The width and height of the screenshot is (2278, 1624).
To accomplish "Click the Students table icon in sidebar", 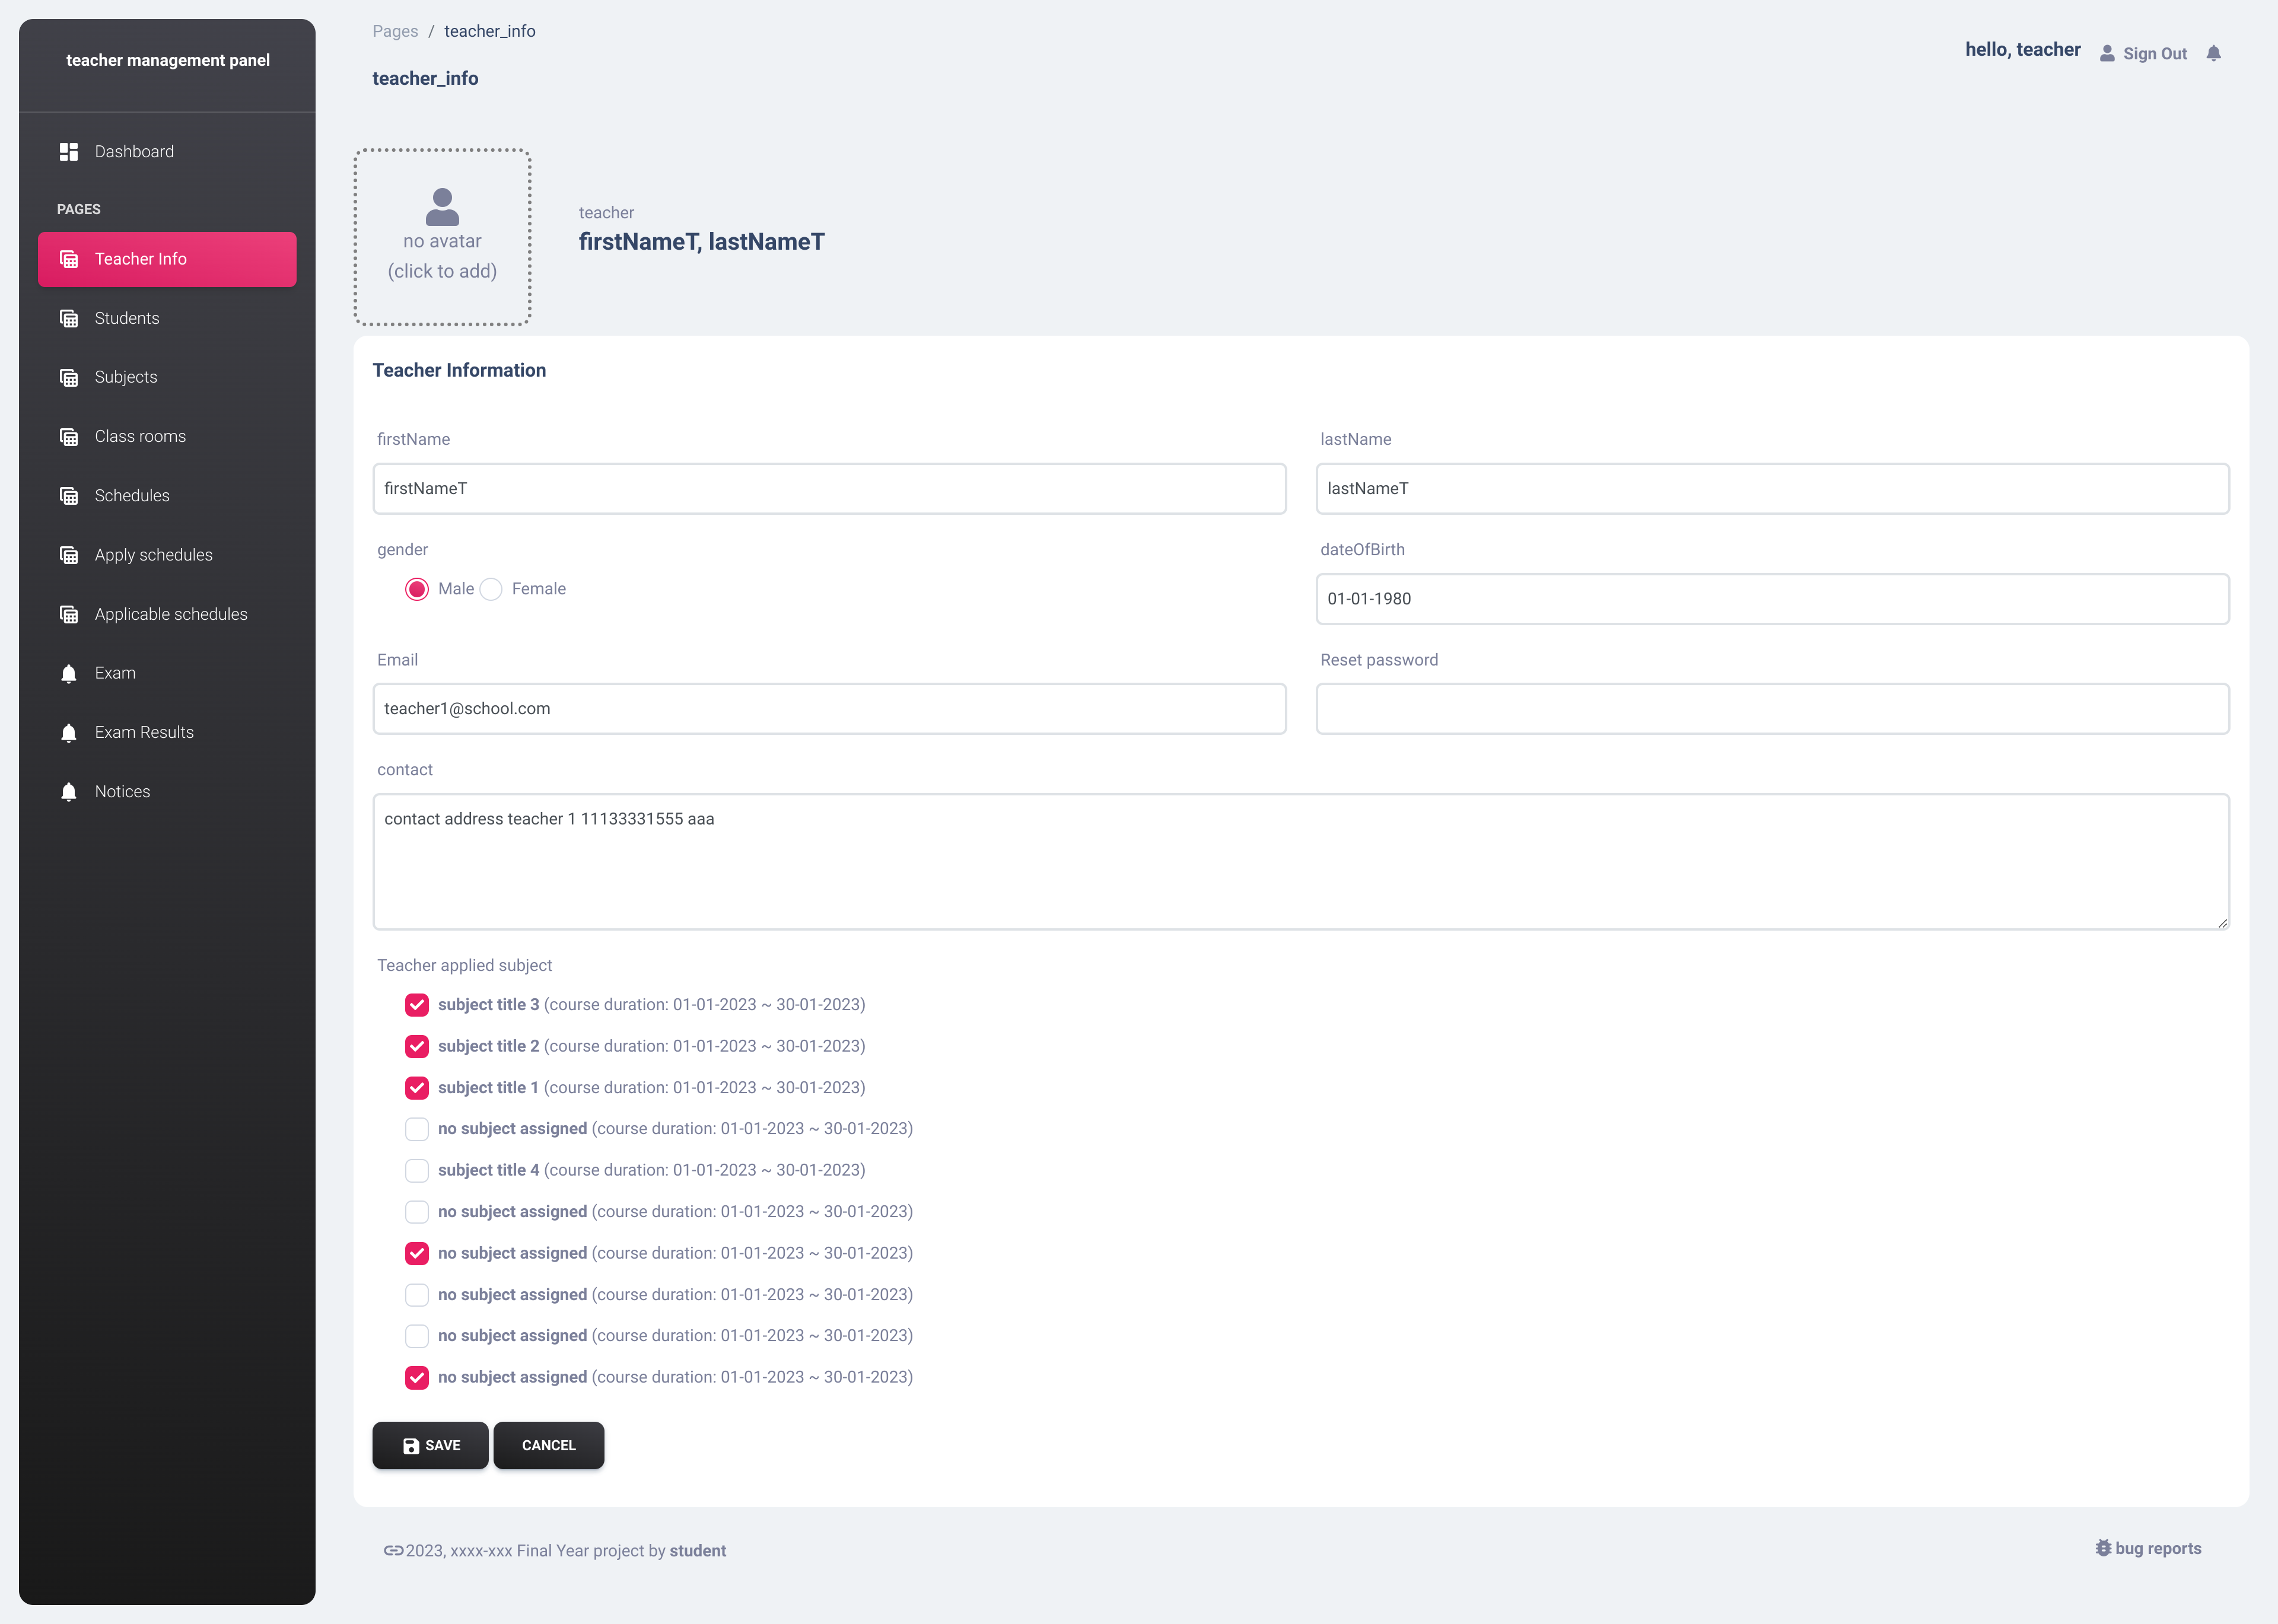I will 68,318.
